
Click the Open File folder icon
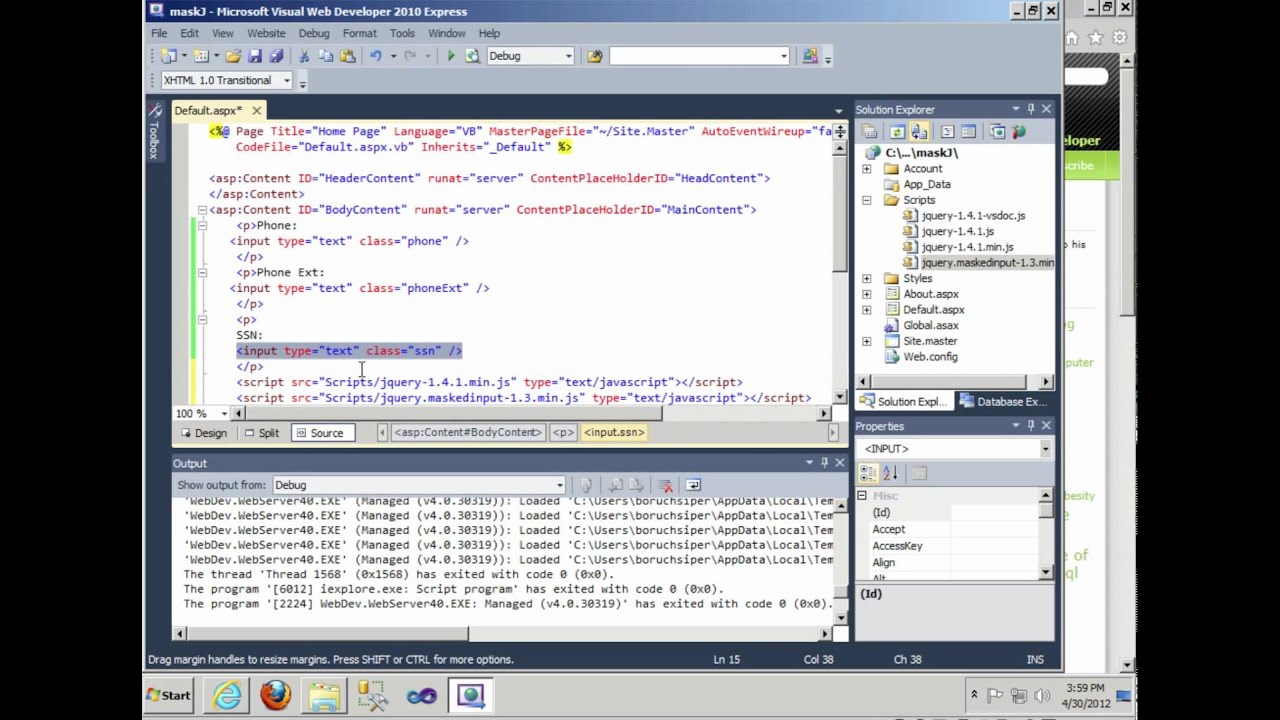[233, 56]
